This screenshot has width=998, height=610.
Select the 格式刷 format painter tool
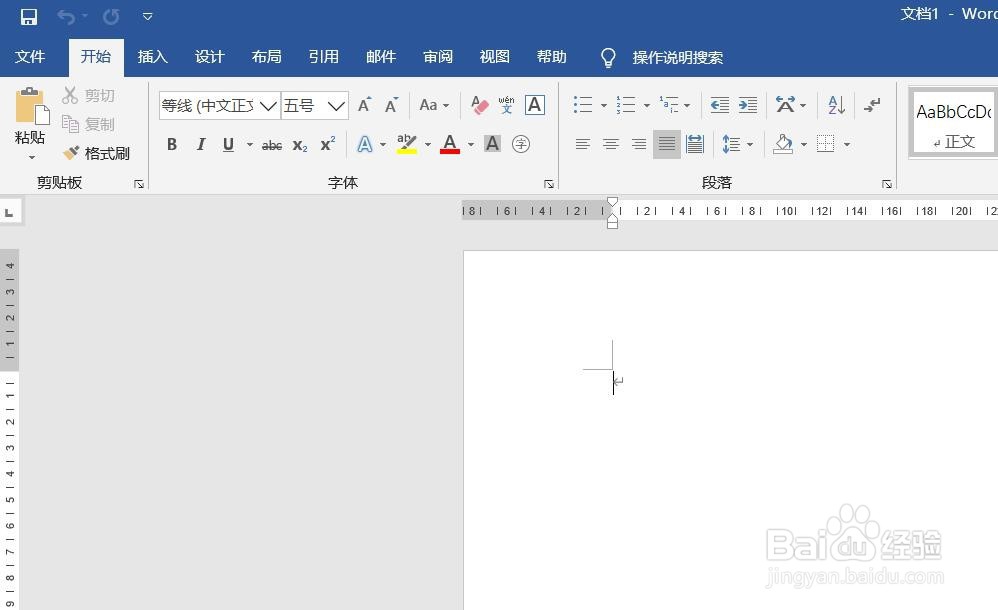(x=96, y=153)
